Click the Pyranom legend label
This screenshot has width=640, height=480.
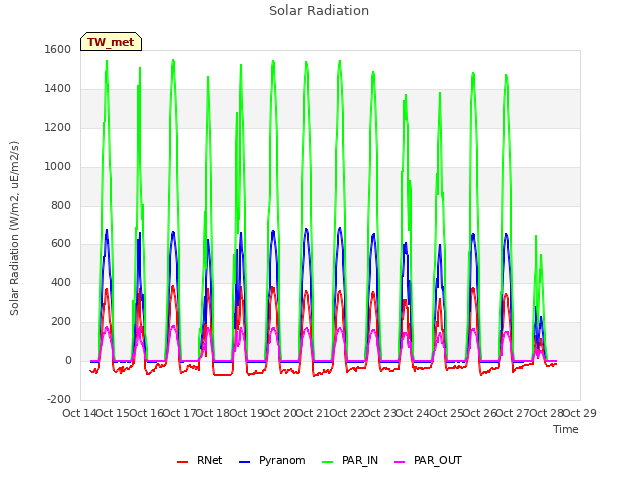pos(282,460)
